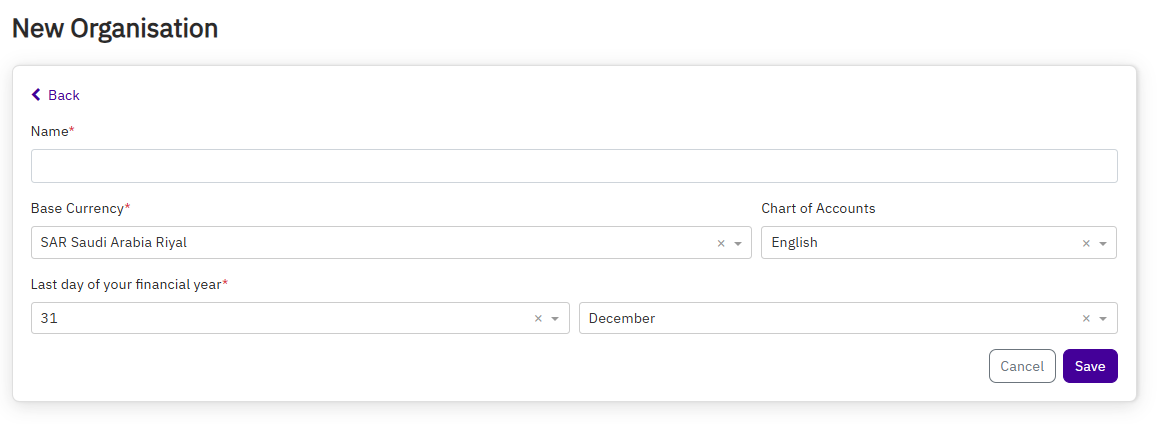The height and width of the screenshot is (424, 1162).
Task: Save the new organisation
Action: tap(1090, 366)
